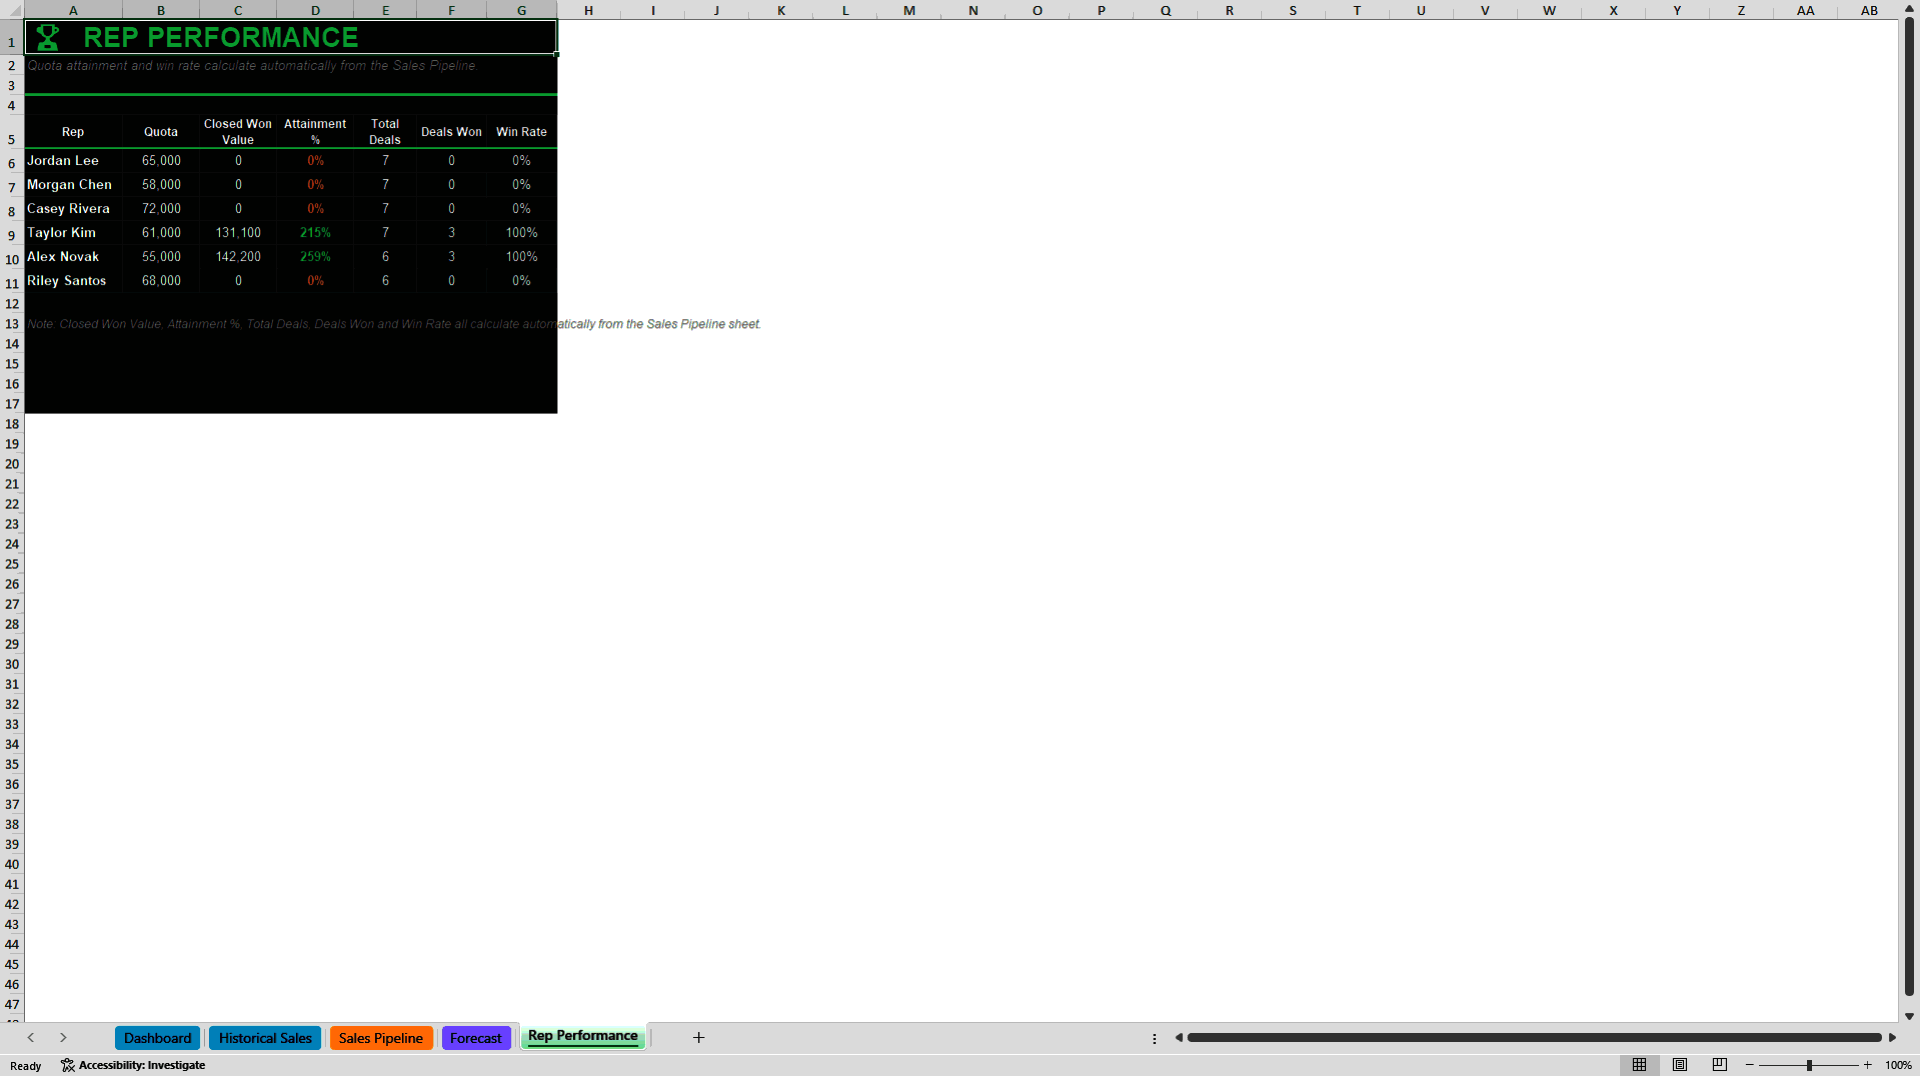This screenshot has height=1076, width=1920.
Task: Select Riley Santos's 68,000 quota
Action: 161,280
